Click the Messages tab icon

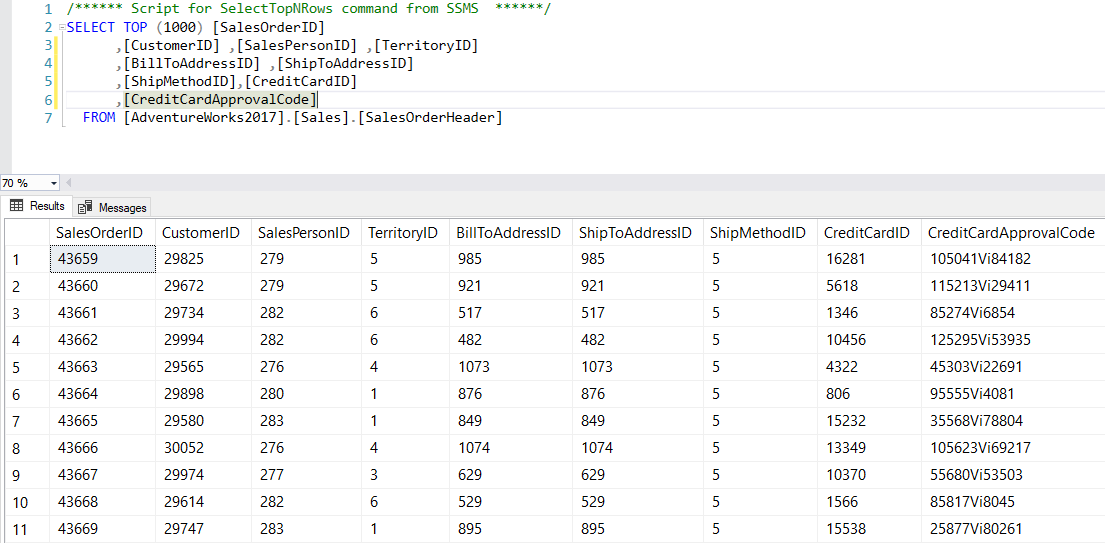(x=85, y=207)
